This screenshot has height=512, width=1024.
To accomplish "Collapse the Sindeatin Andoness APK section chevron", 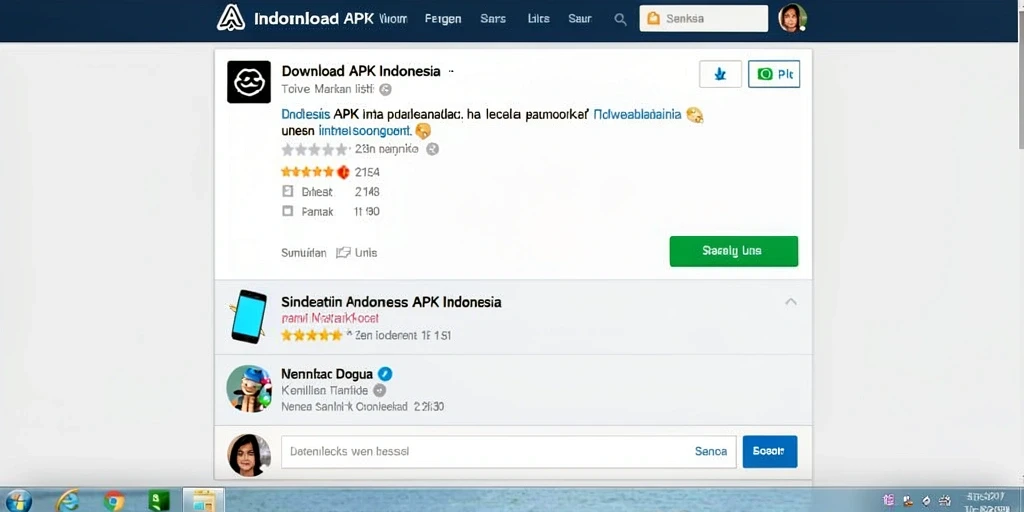I will click(791, 302).
